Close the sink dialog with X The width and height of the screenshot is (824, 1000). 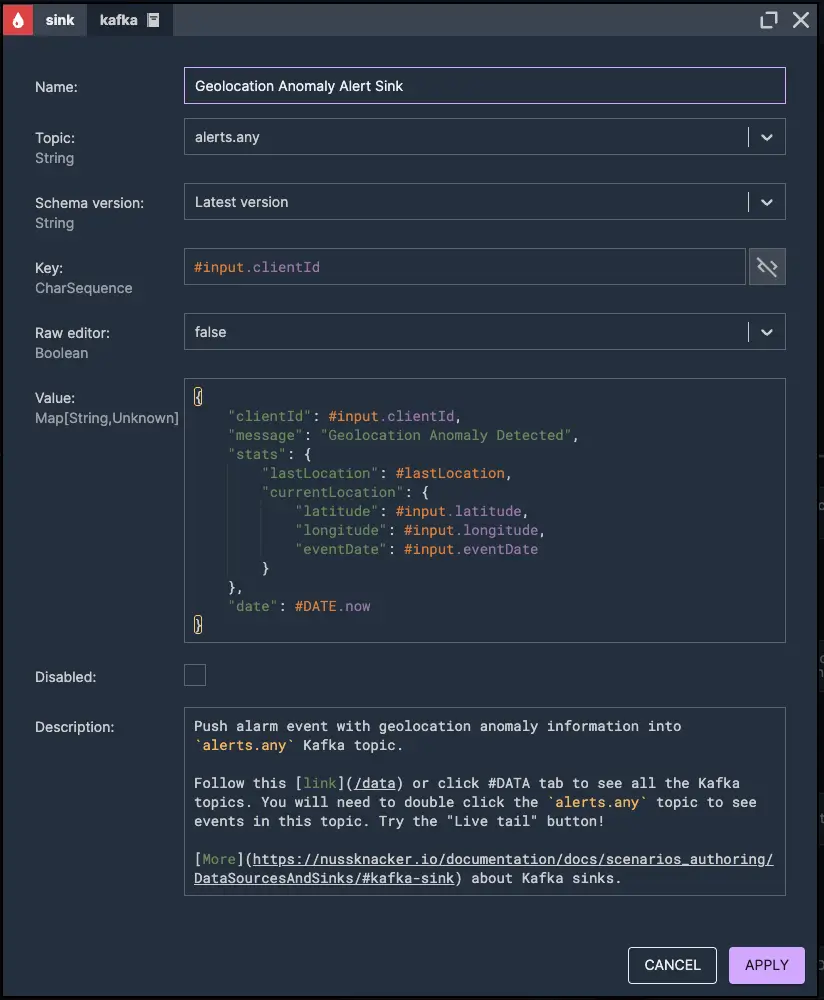[x=801, y=20]
